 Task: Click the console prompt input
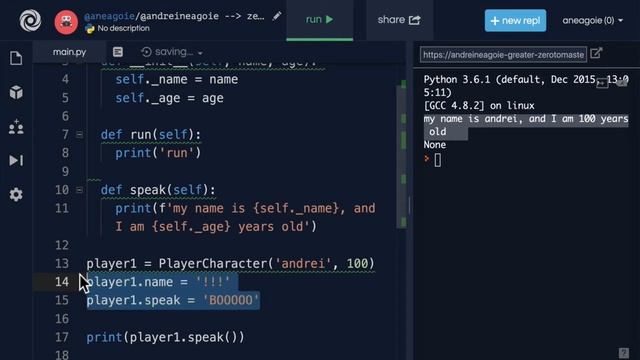click(438, 160)
